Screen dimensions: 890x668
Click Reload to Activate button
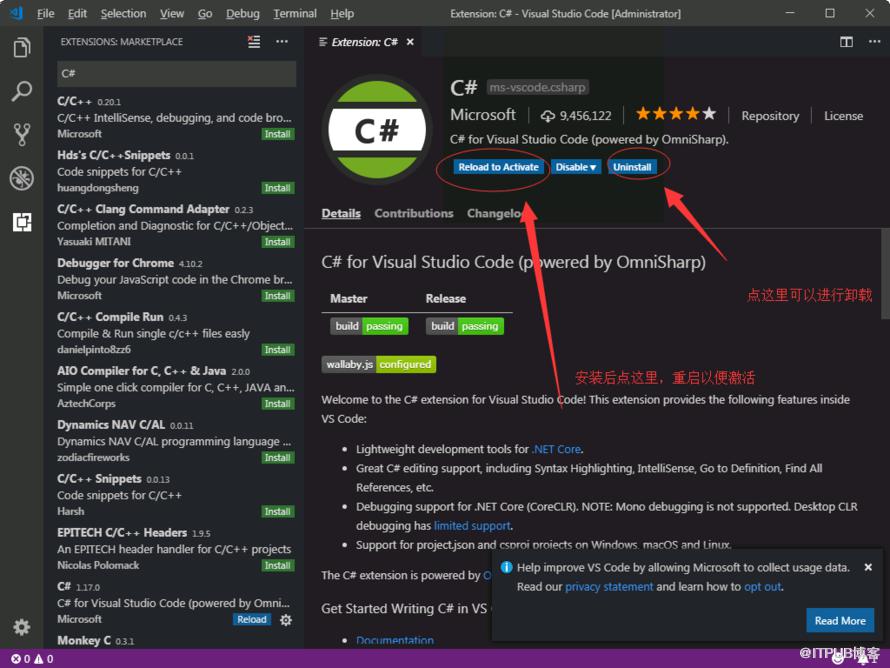(x=498, y=167)
